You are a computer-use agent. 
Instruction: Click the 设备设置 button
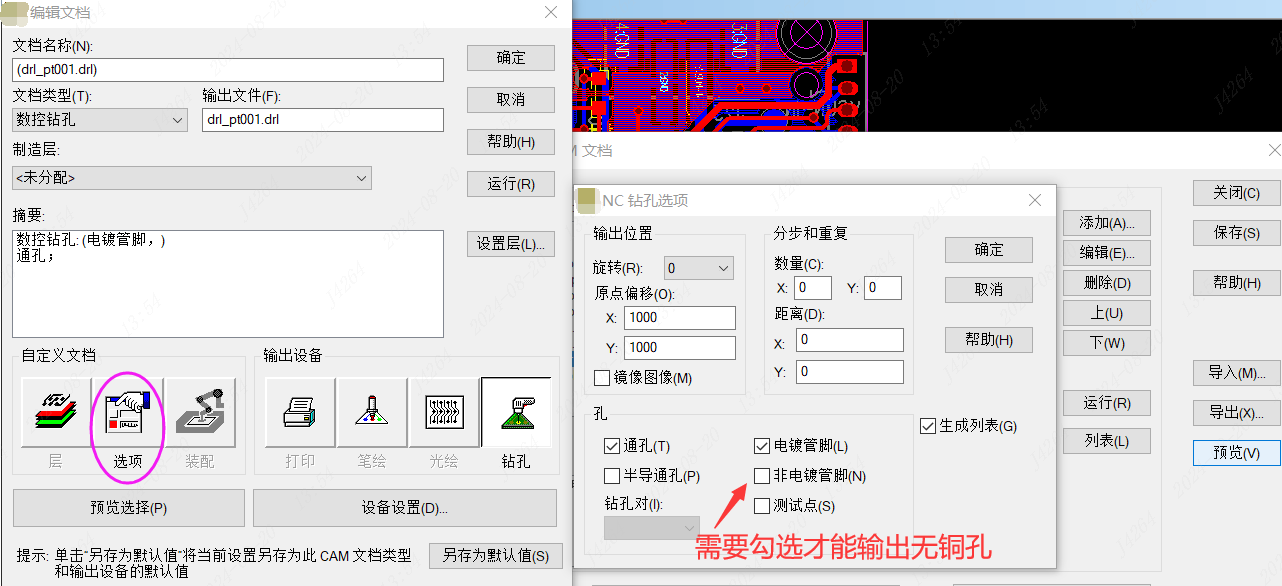click(x=404, y=508)
